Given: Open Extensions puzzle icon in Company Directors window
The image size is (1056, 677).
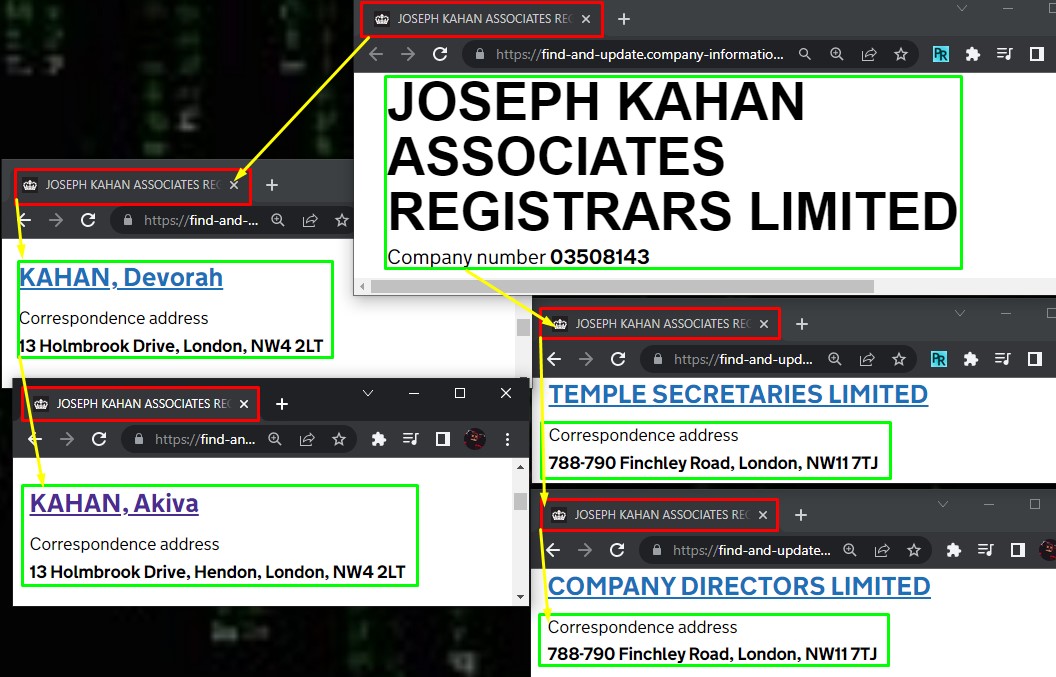Looking at the screenshot, I should [x=954, y=550].
